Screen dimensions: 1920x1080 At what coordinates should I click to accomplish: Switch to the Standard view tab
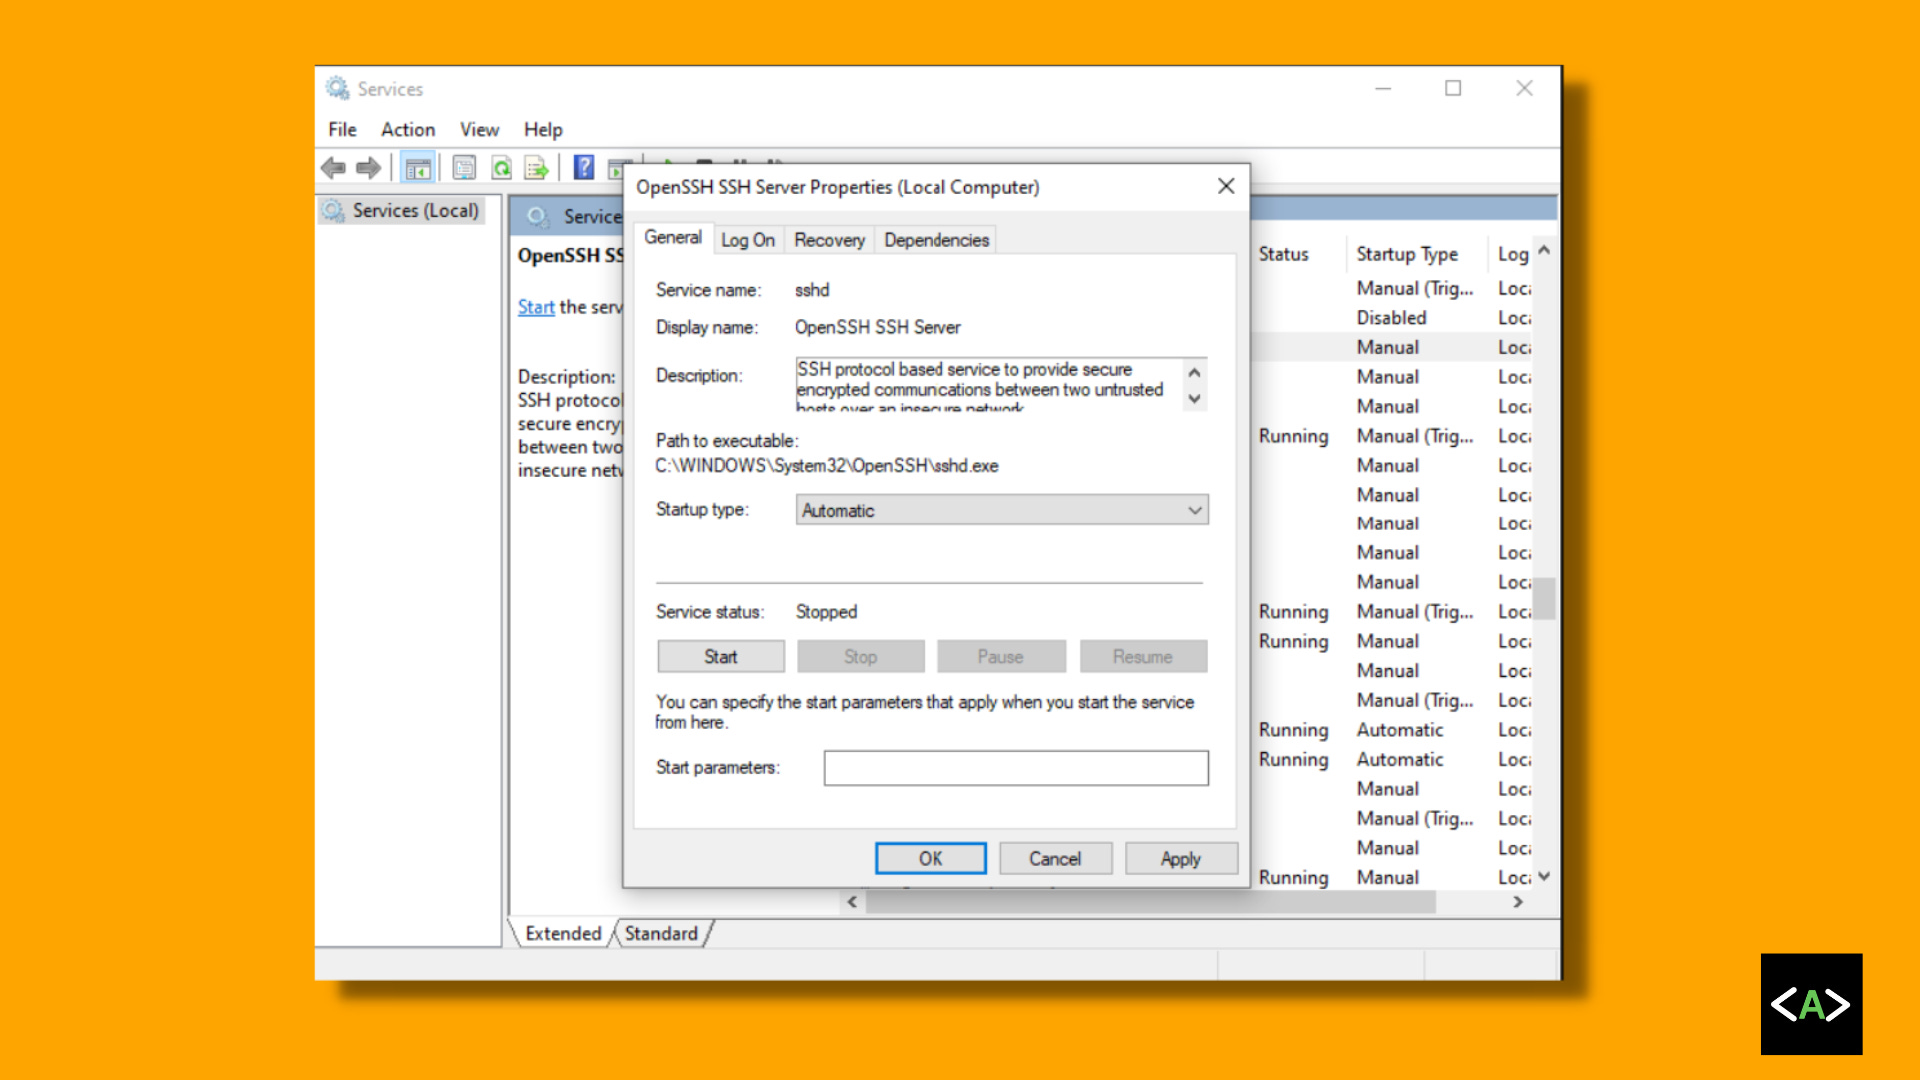661,934
